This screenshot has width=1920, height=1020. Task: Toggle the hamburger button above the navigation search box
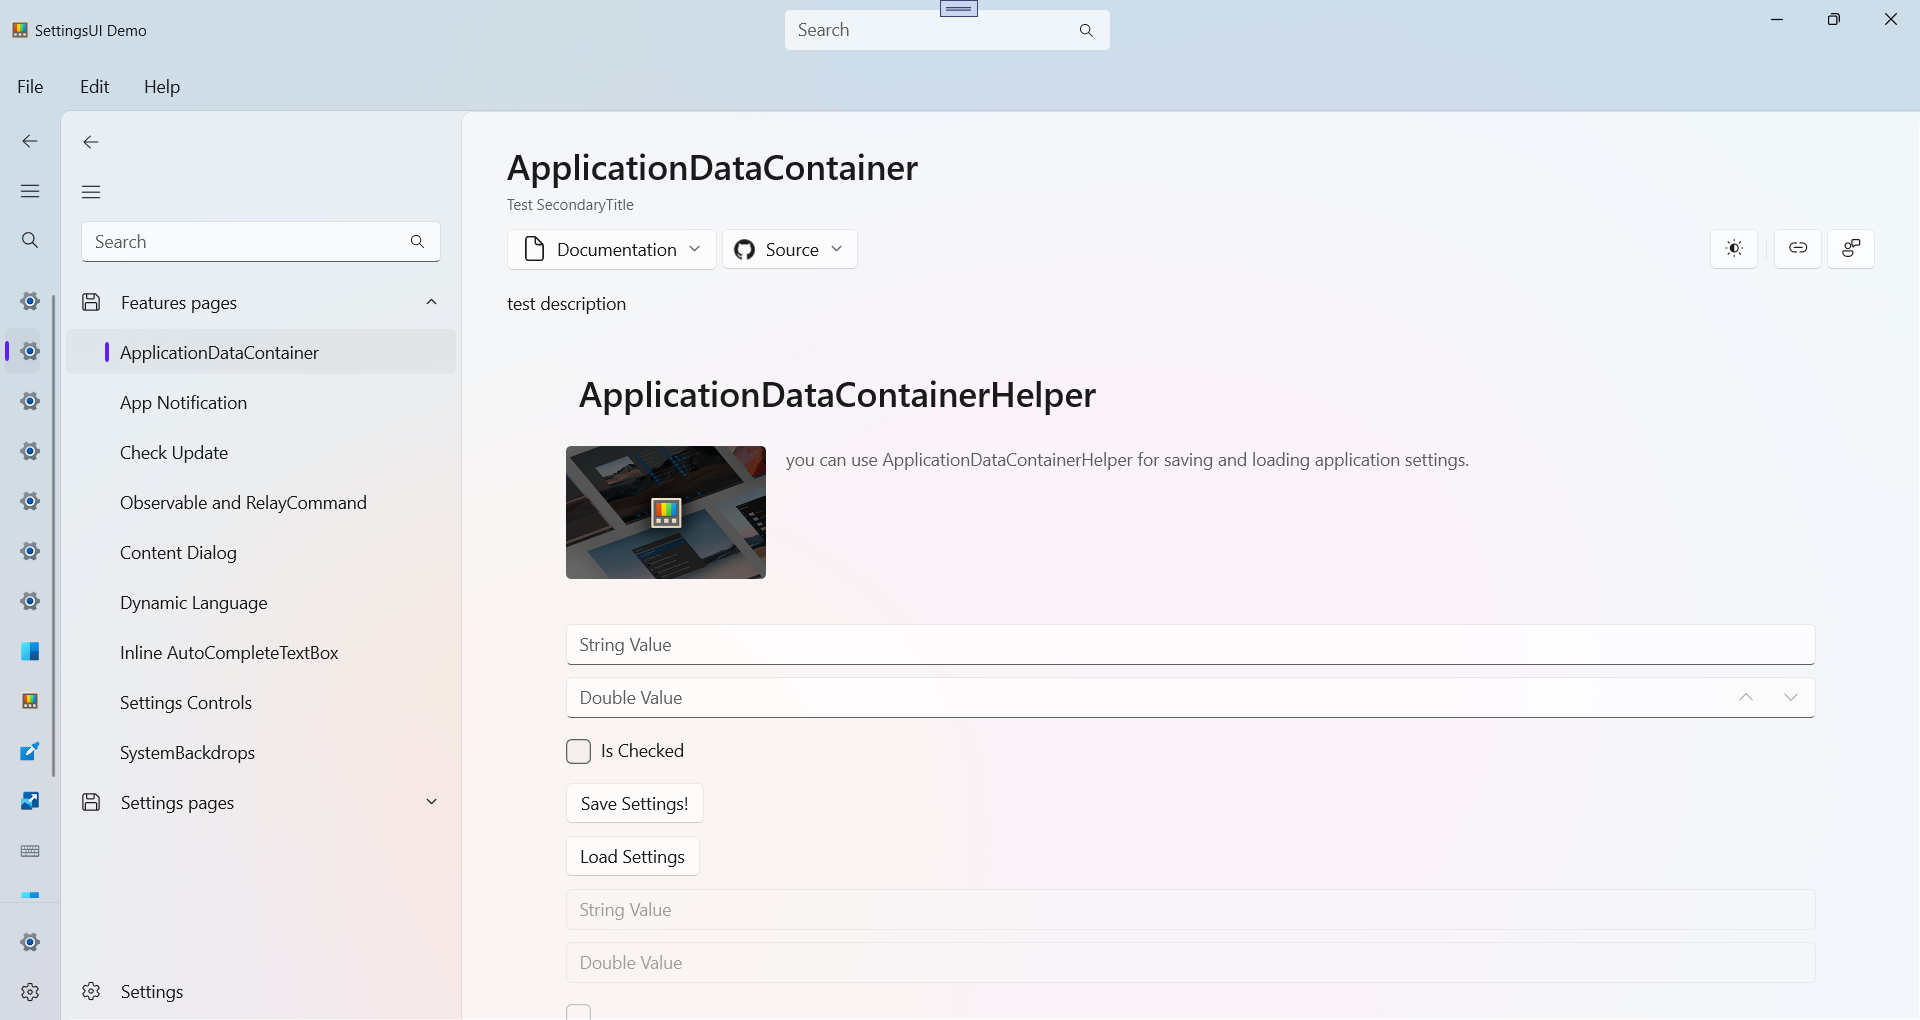[91, 192]
